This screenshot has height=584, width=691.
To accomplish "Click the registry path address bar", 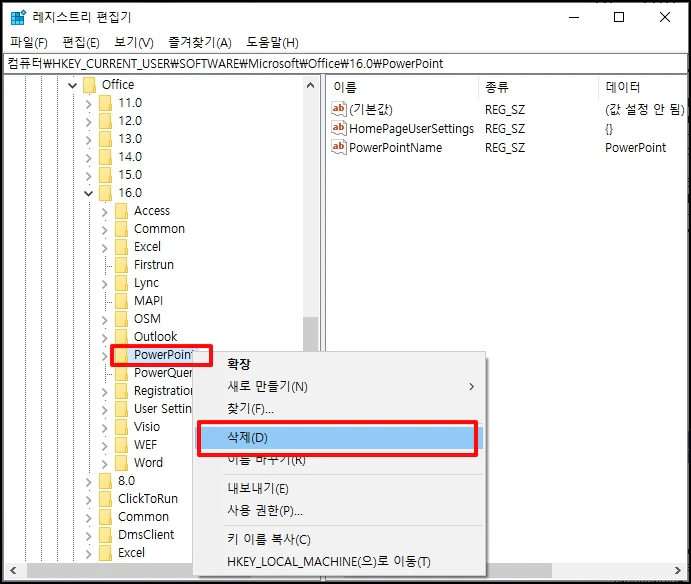I will pyautogui.click(x=346, y=64).
